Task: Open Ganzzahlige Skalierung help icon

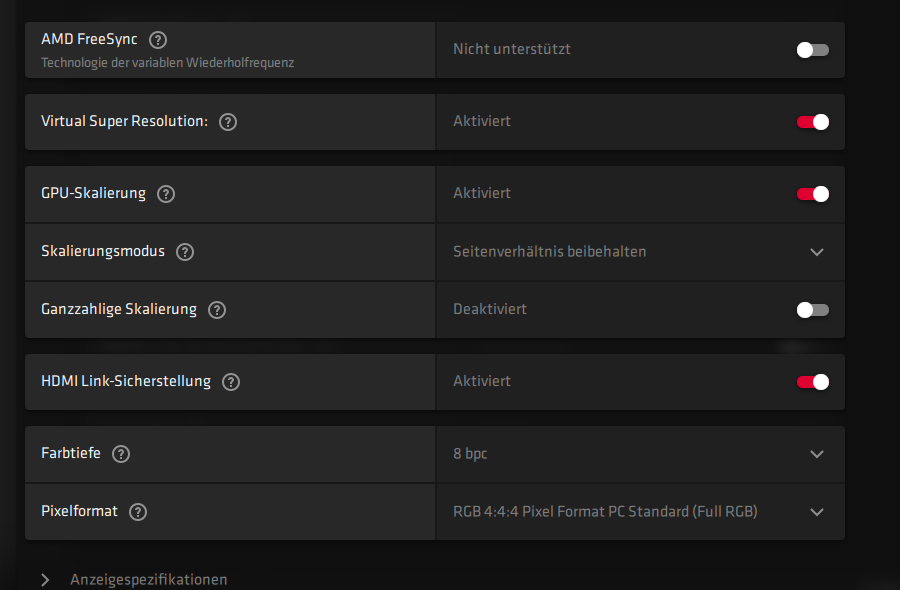Action: tap(217, 310)
